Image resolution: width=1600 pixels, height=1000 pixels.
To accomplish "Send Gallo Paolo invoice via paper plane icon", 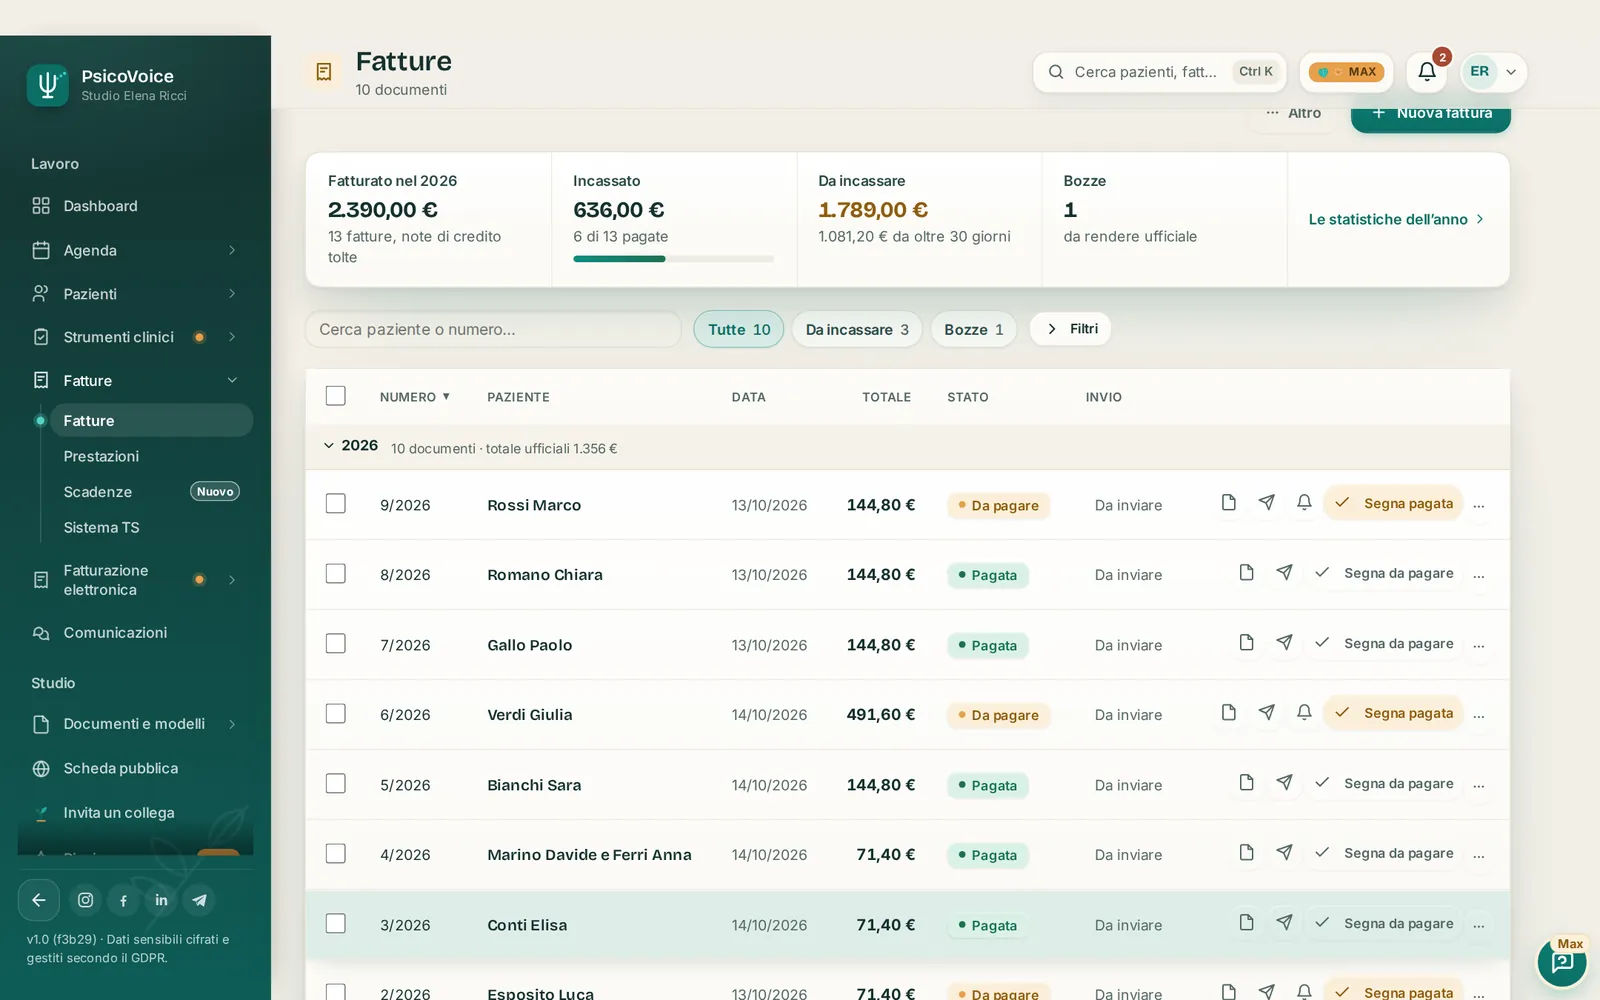I will point(1285,642).
